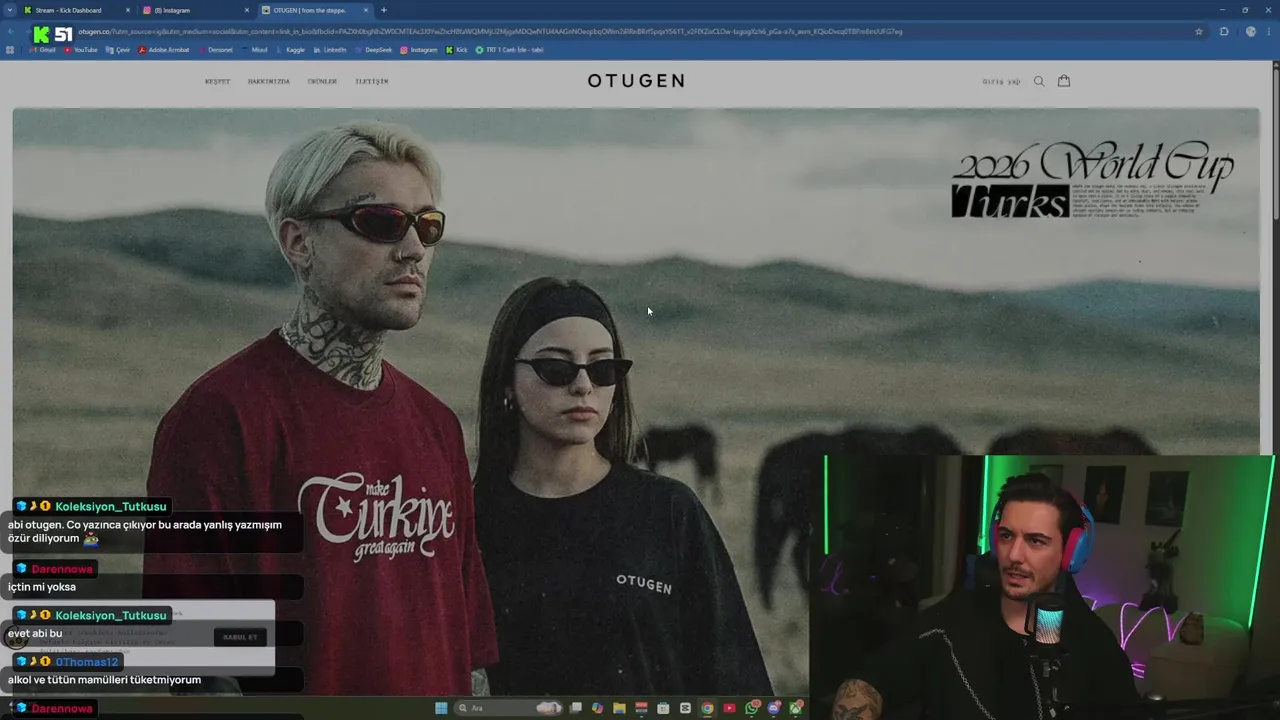Open the Kick bookmark

click(456, 49)
